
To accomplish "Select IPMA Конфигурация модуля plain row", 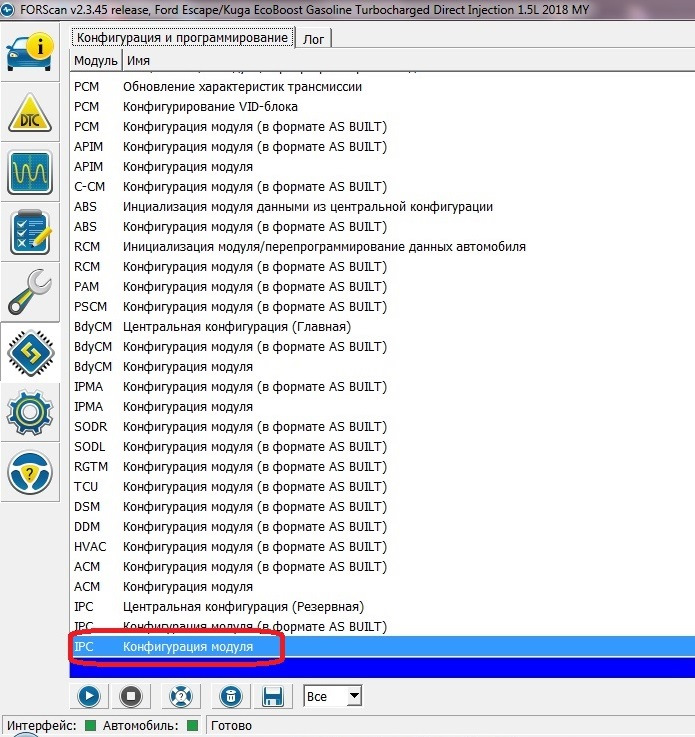I will tap(382, 407).
